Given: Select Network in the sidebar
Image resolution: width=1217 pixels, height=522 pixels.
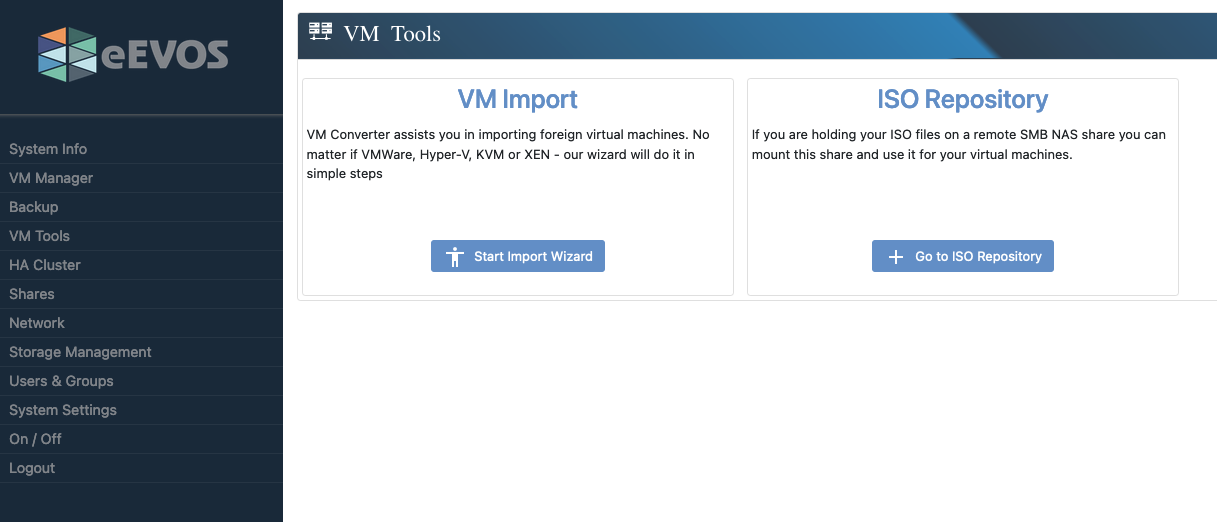Looking at the screenshot, I should (37, 323).
